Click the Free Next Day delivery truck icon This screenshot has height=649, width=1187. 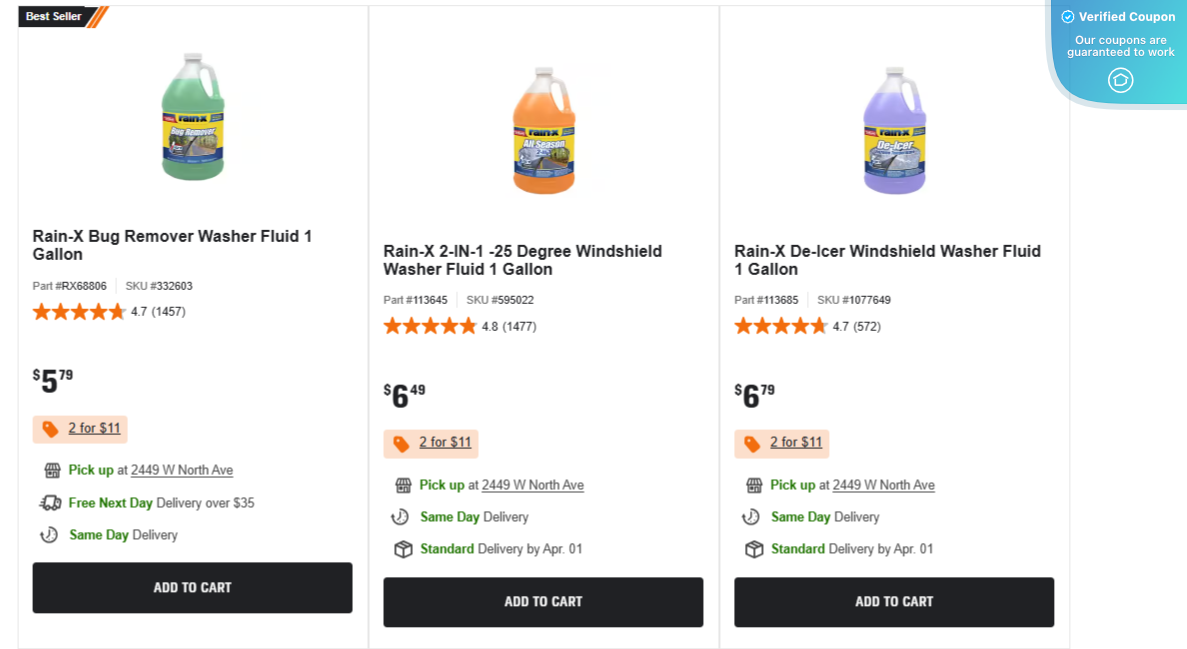click(x=51, y=503)
